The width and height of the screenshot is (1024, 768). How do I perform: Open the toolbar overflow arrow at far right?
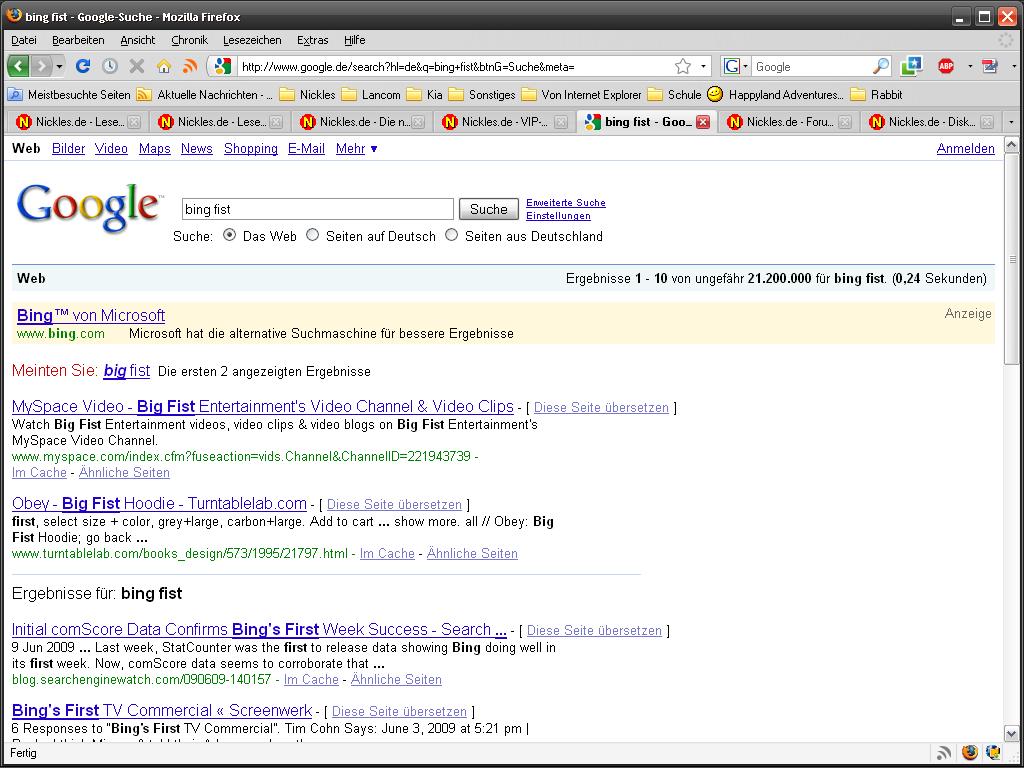(1014, 67)
